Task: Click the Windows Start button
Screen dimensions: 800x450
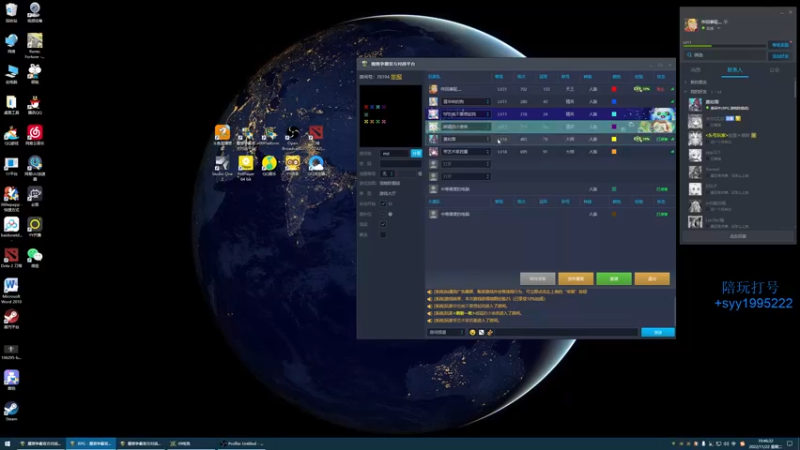Action: [7, 444]
